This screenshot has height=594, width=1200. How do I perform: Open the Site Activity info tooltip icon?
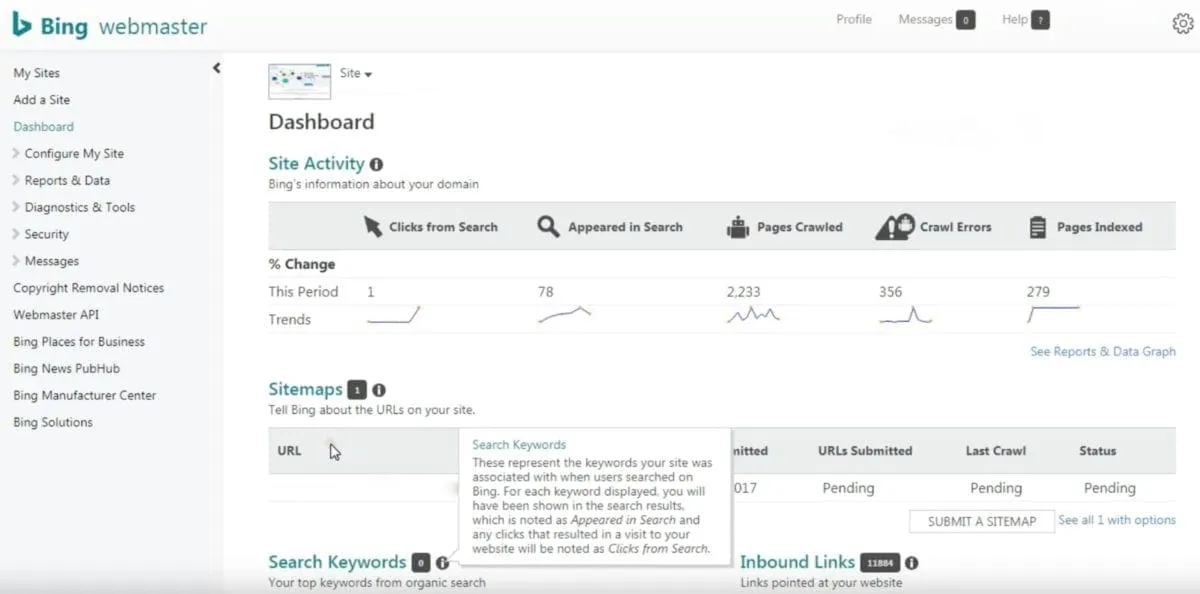(376, 164)
